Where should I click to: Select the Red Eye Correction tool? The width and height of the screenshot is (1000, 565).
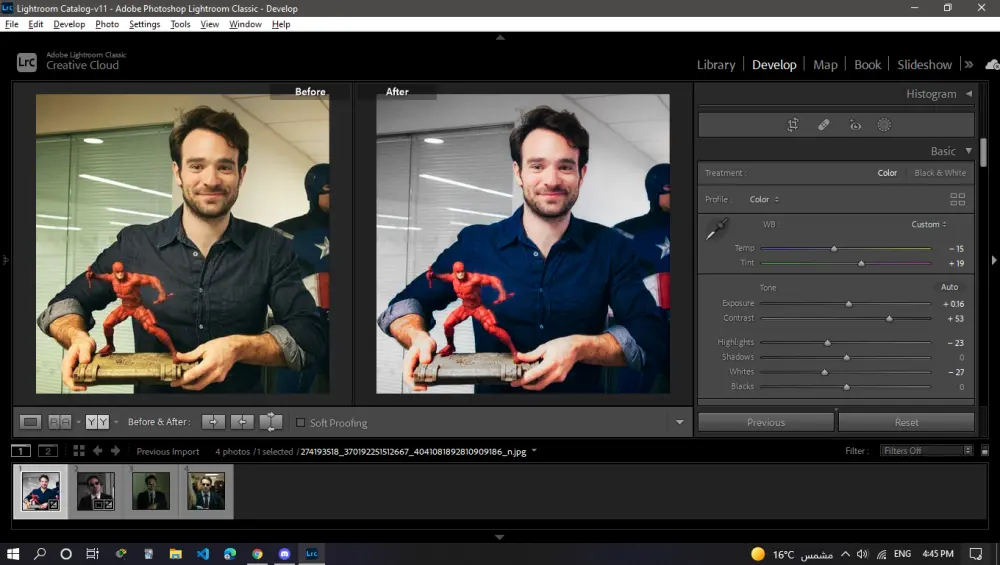point(855,126)
